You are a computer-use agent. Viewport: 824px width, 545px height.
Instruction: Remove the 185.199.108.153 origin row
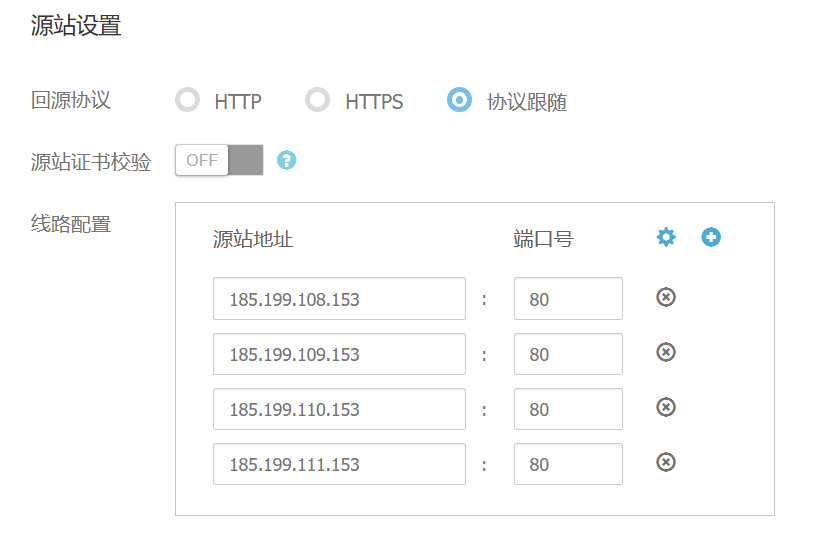click(666, 297)
